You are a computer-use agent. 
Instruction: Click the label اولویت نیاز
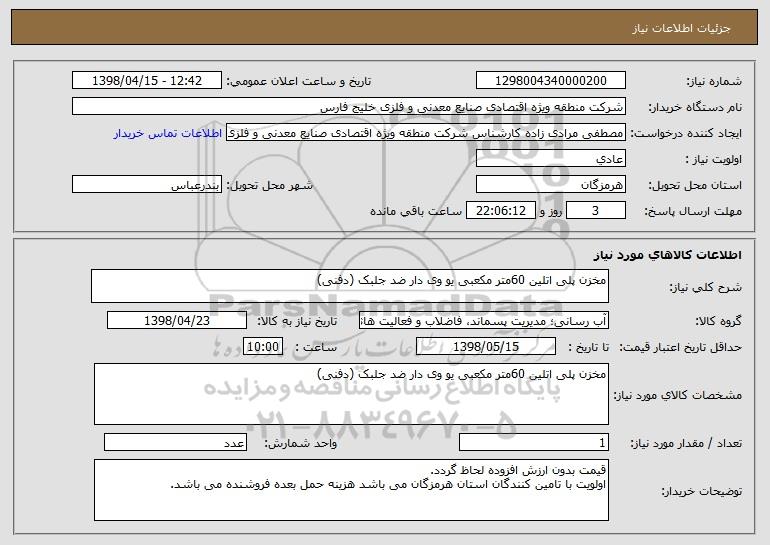pyautogui.click(x=714, y=159)
